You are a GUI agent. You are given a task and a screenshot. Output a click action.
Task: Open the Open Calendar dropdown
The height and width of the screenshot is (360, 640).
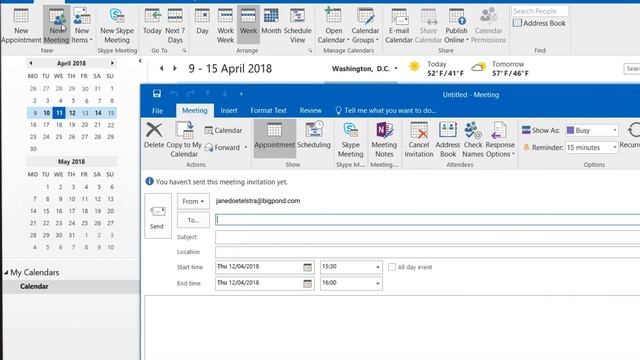(333, 25)
